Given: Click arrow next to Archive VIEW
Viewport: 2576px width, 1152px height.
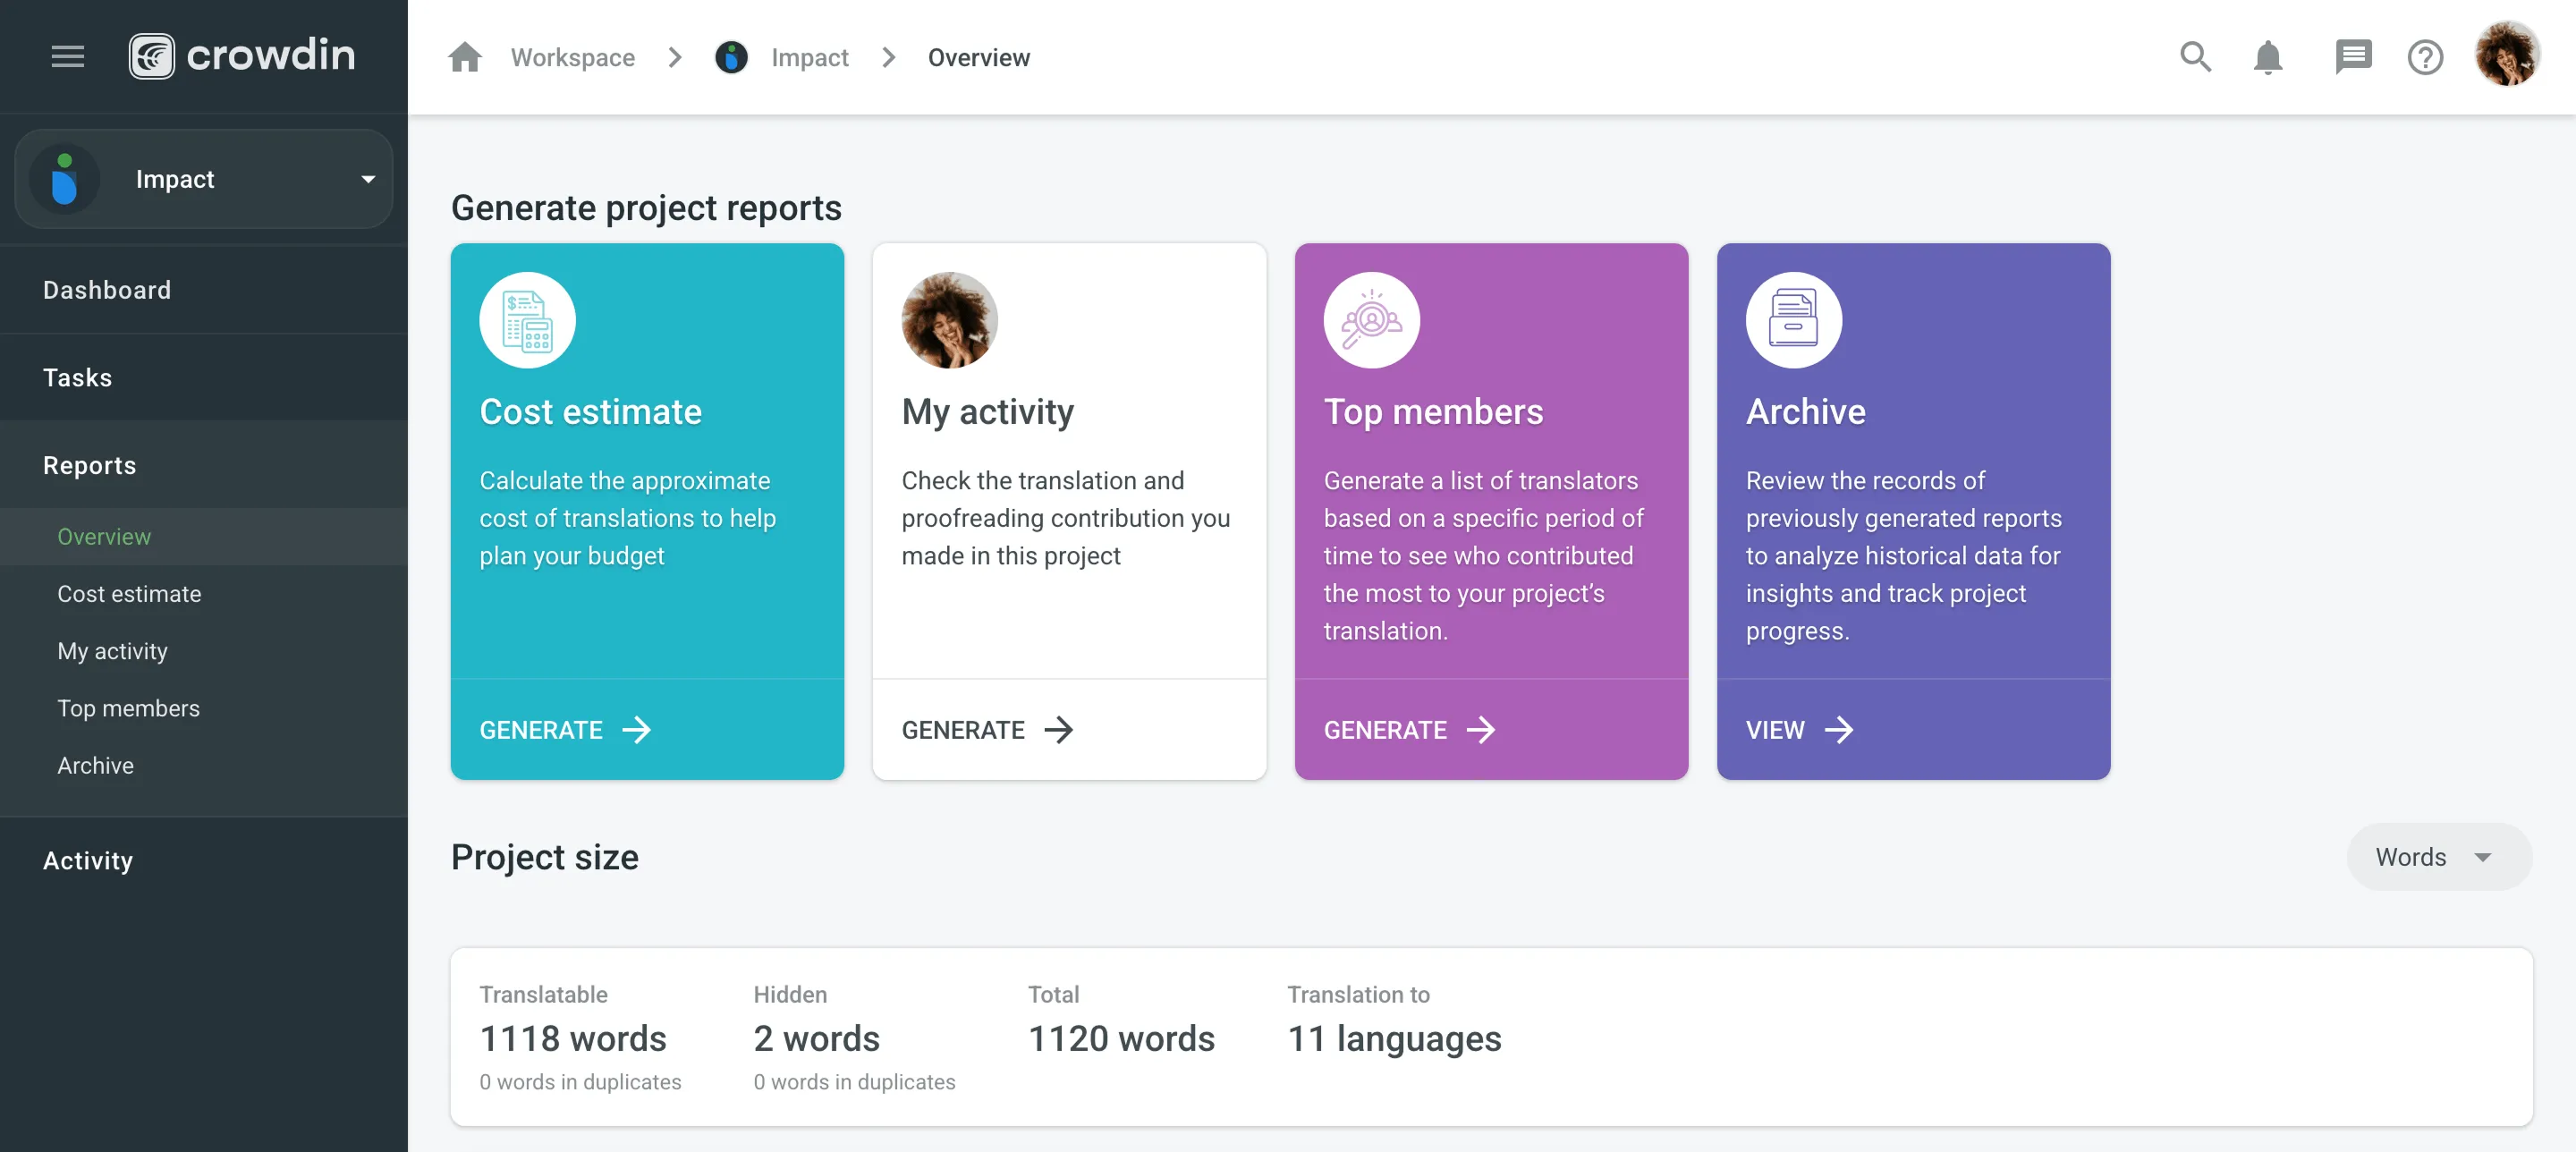Looking at the screenshot, I should tap(1839, 730).
